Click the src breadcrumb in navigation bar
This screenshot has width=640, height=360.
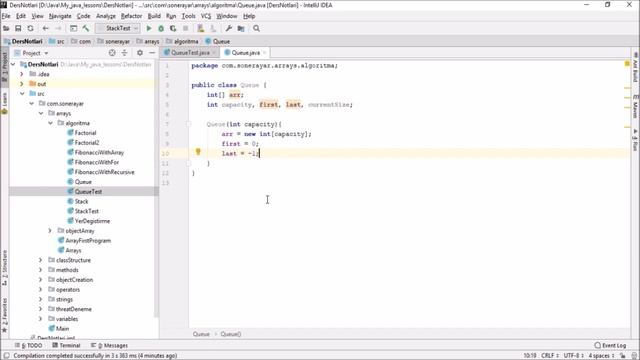tap(60, 42)
